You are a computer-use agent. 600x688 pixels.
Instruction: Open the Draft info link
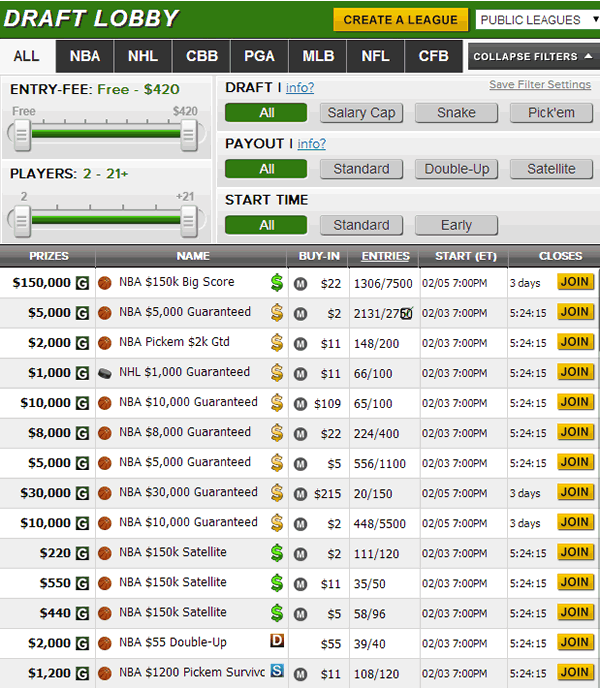[x=300, y=87]
